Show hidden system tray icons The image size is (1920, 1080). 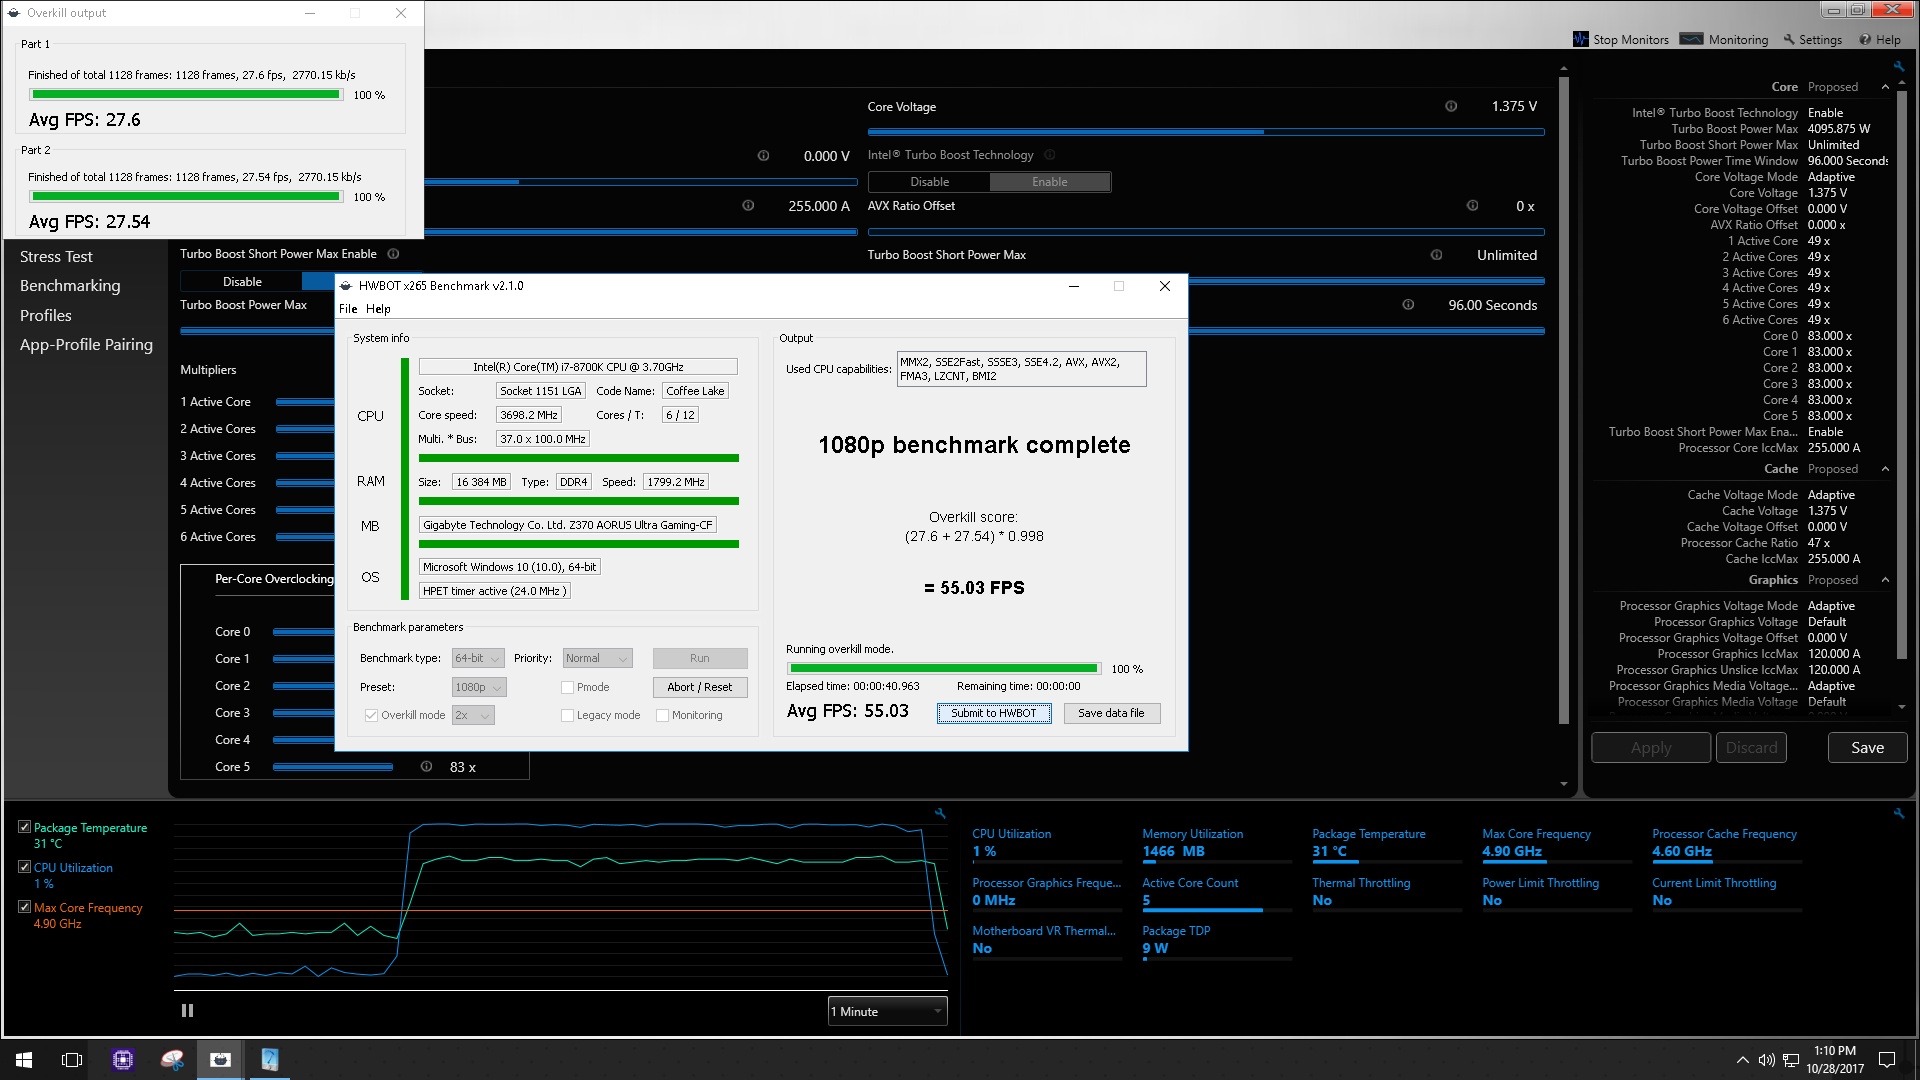tap(1742, 1060)
